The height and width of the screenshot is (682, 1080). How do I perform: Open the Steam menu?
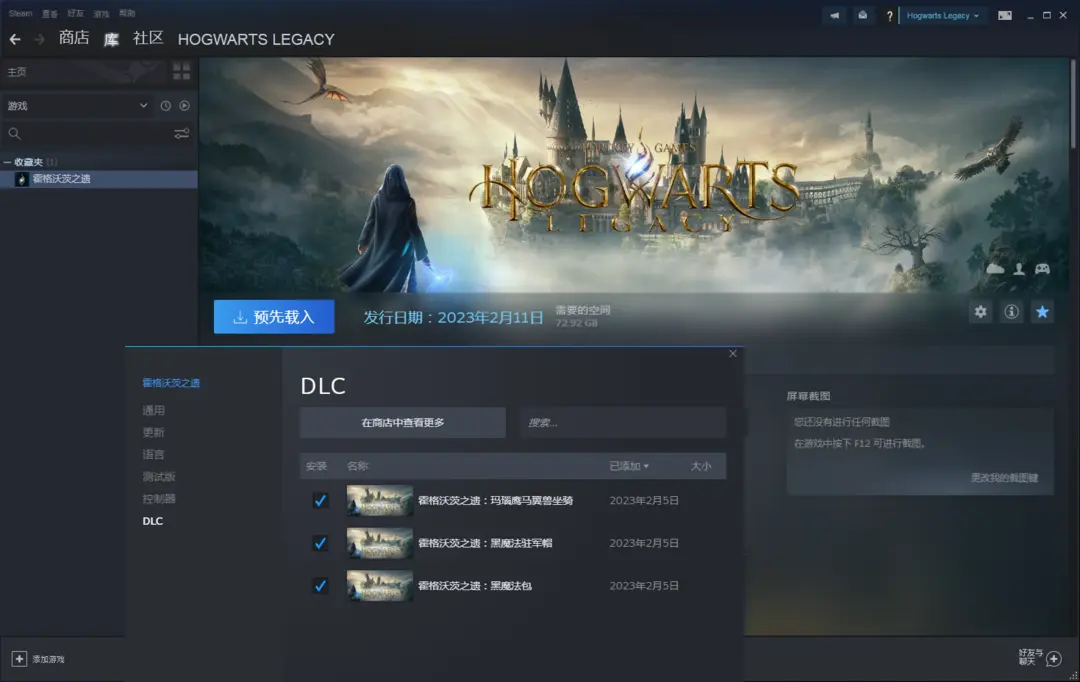[21, 13]
